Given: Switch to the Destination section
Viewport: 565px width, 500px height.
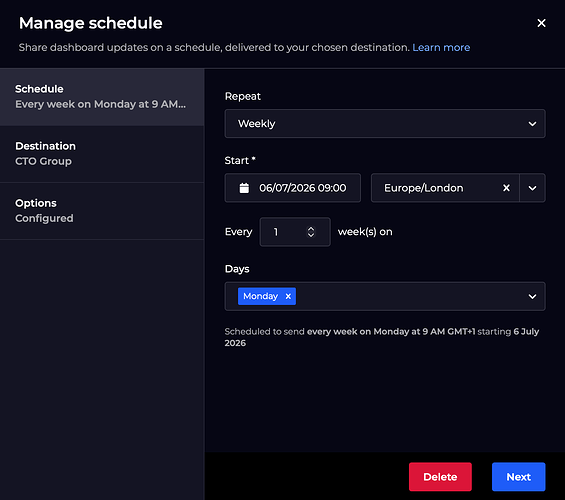Looking at the screenshot, I should tap(102, 154).
